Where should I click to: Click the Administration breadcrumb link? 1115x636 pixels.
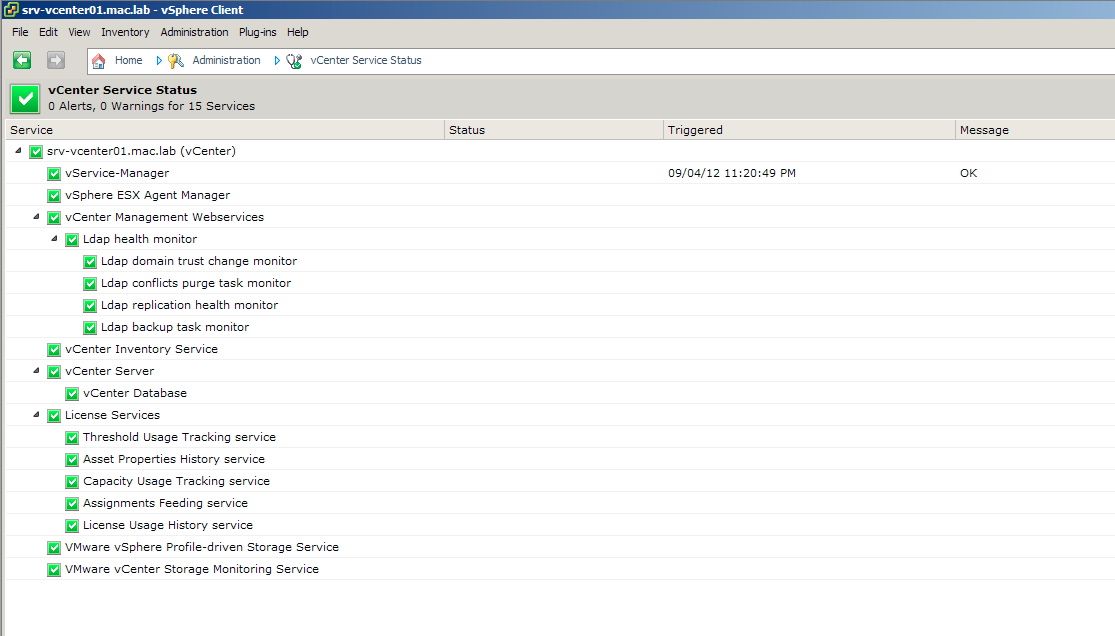pos(226,60)
